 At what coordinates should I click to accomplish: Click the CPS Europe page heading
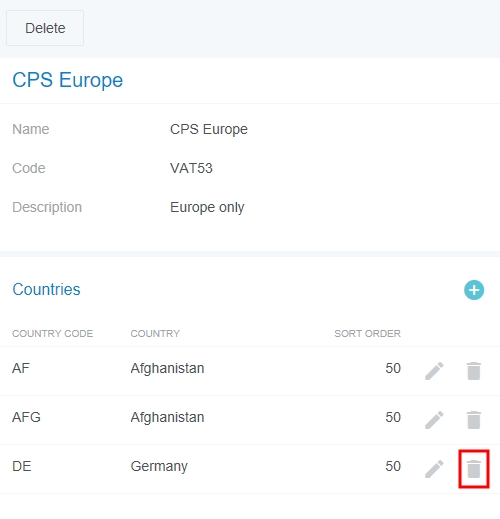pyautogui.click(x=68, y=80)
